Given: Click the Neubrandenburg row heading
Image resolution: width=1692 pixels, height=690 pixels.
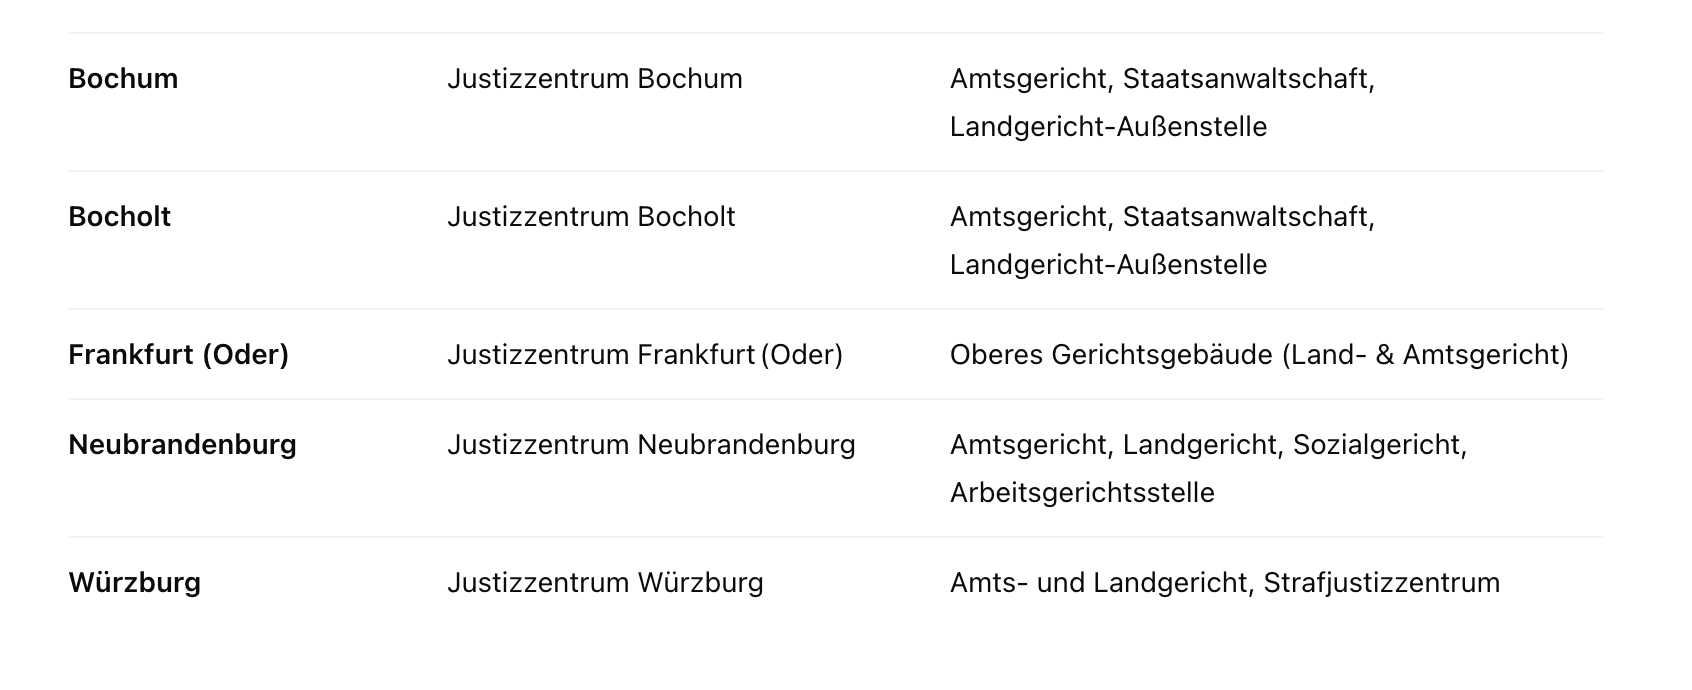Looking at the screenshot, I should click(x=182, y=445).
